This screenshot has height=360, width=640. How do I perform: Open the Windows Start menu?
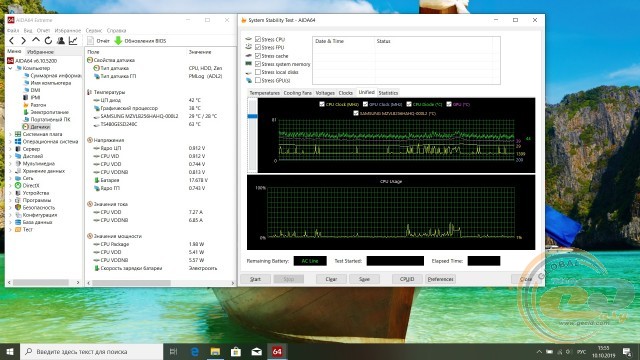coord(10,351)
